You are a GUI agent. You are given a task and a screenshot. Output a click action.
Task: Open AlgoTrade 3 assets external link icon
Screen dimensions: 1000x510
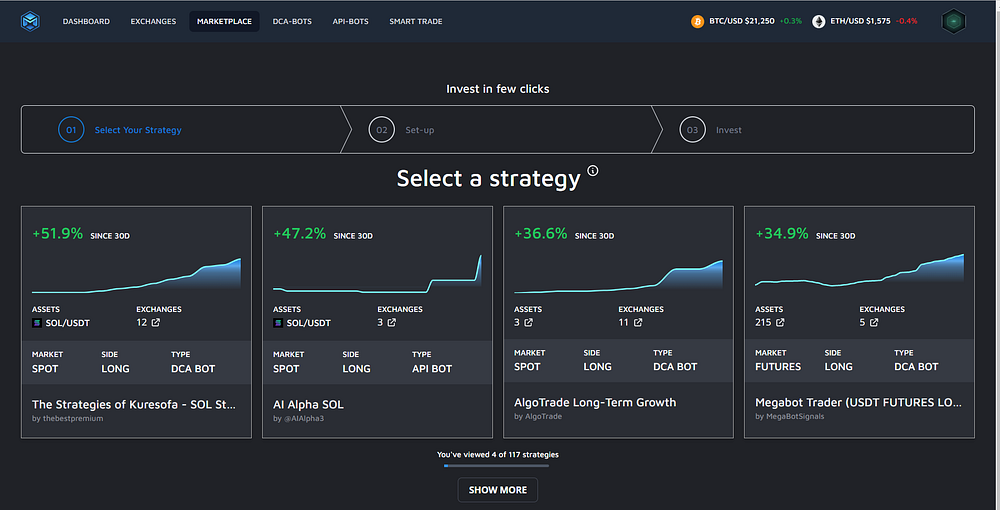coord(528,323)
